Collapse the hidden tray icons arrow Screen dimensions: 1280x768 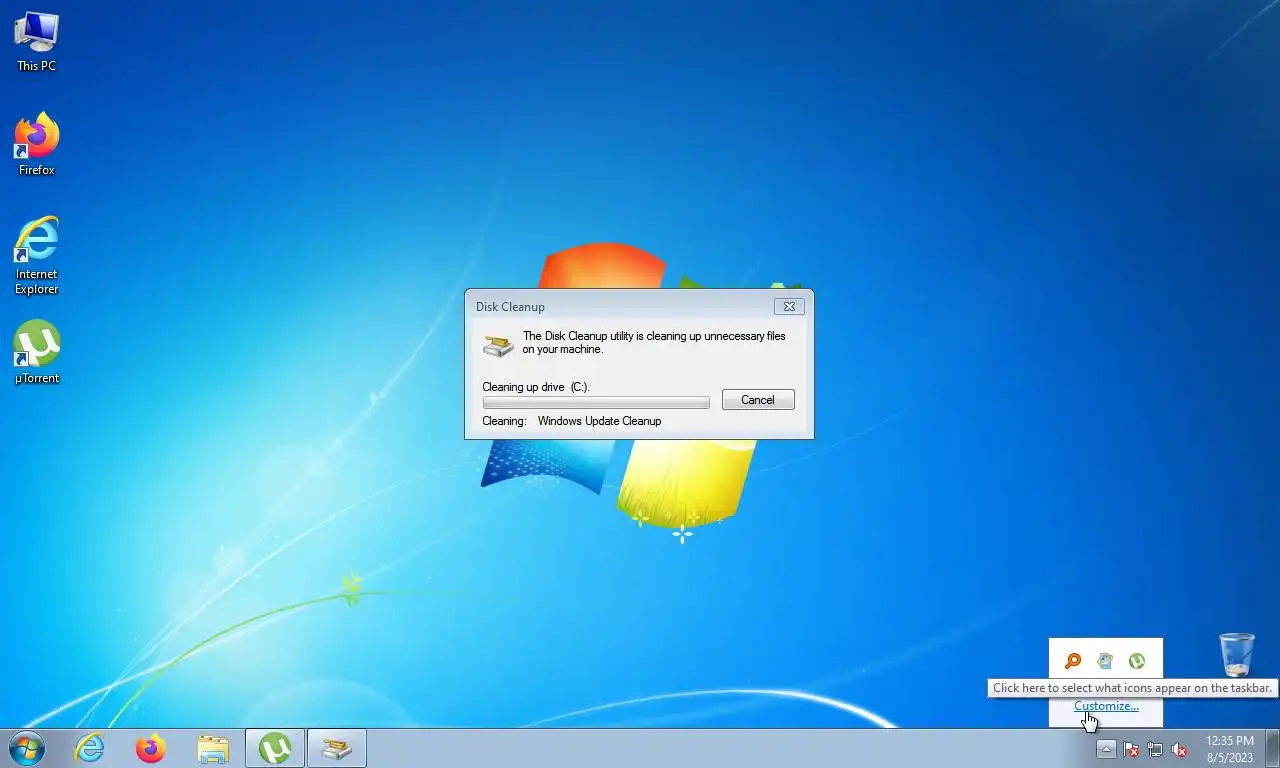point(1106,749)
